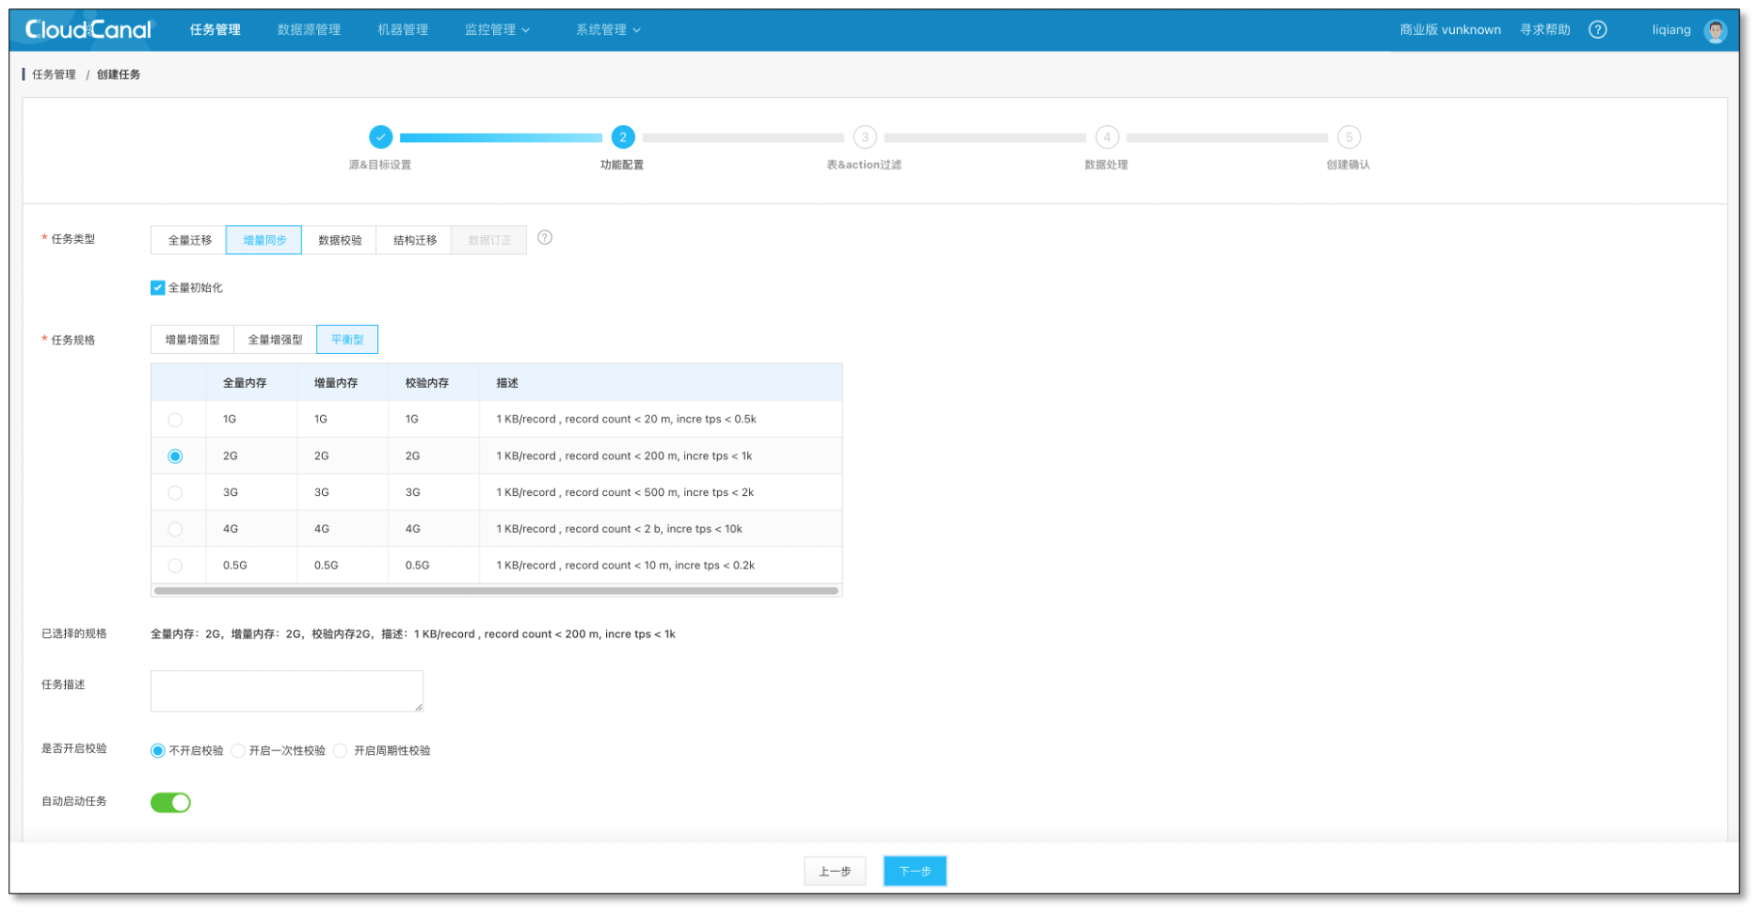Viewport: 1758px width, 915px height.
Task: Click inside the 任务描述 text field
Action: coord(286,690)
